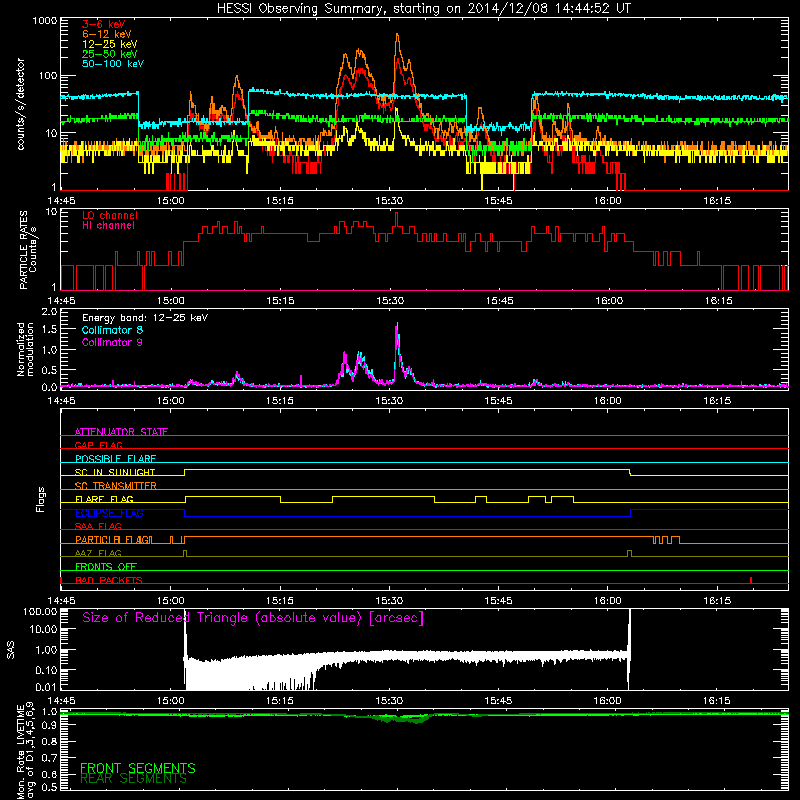The width and height of the screenshot is (800, 800).
Task: Select the Collimator 8 legend entry
Action: [x=112, y=330]
